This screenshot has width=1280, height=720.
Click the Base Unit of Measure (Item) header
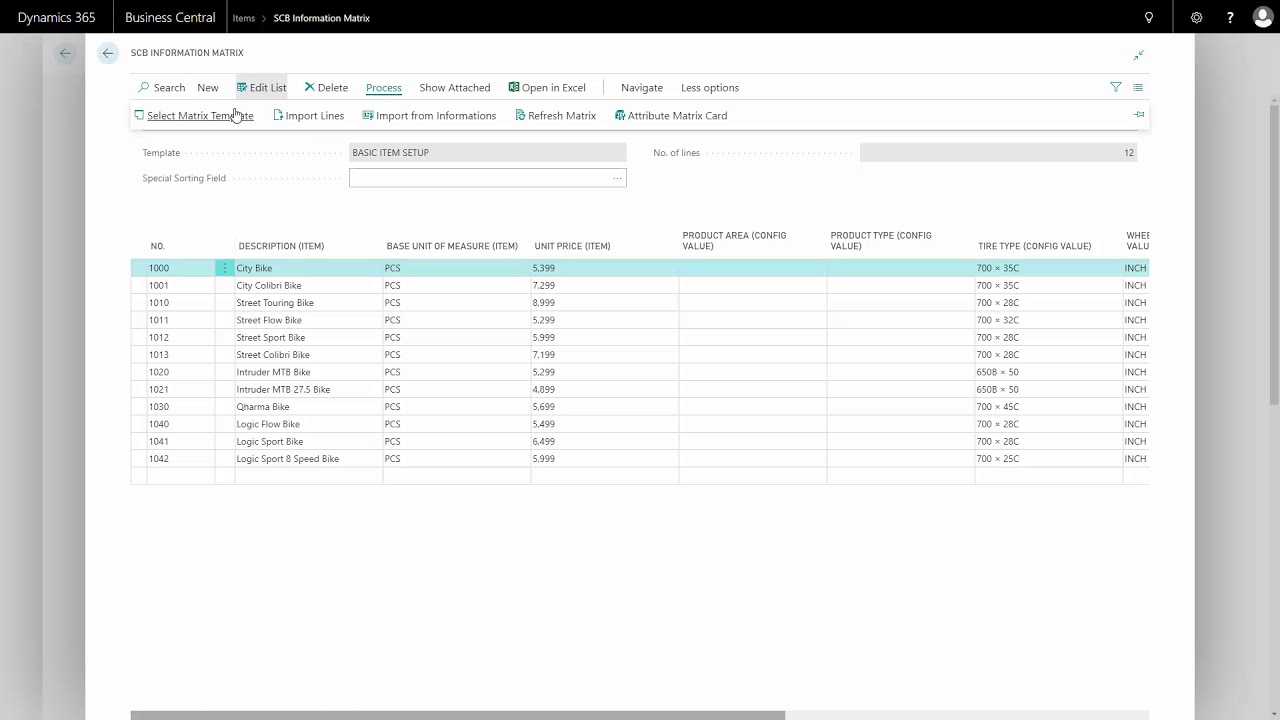tap(452, 246)
